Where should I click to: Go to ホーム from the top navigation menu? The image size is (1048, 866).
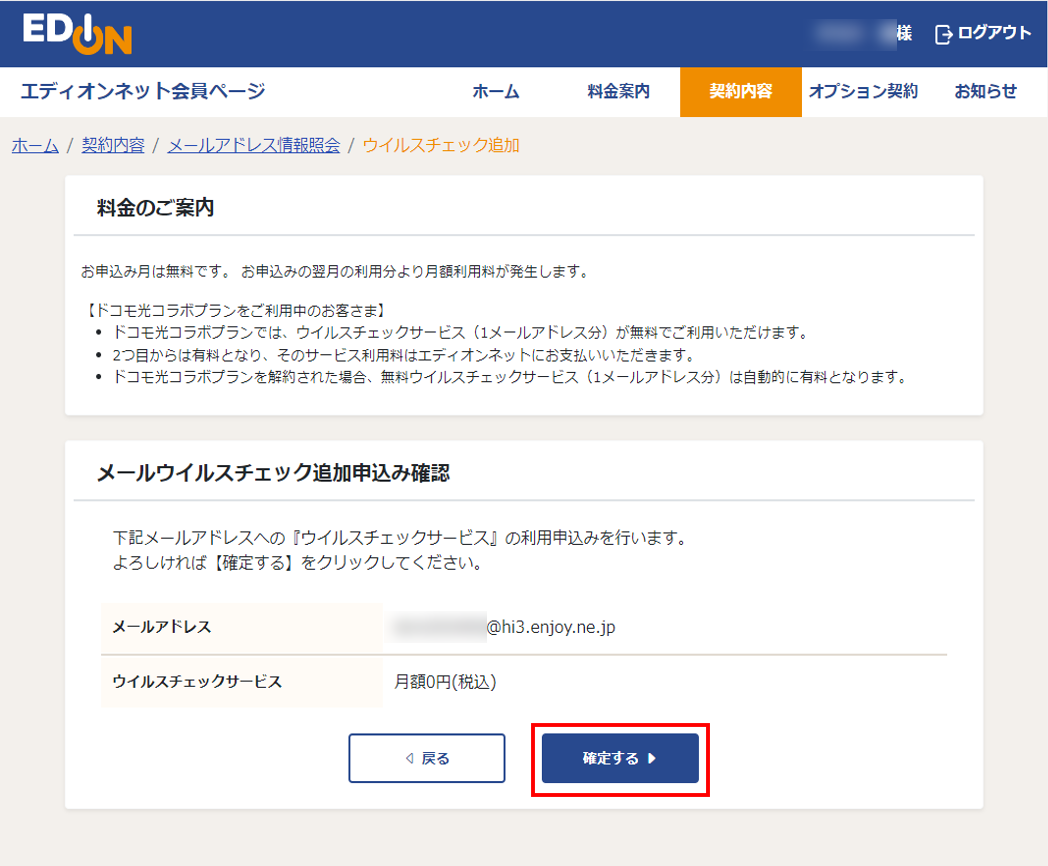click(496, 90)
